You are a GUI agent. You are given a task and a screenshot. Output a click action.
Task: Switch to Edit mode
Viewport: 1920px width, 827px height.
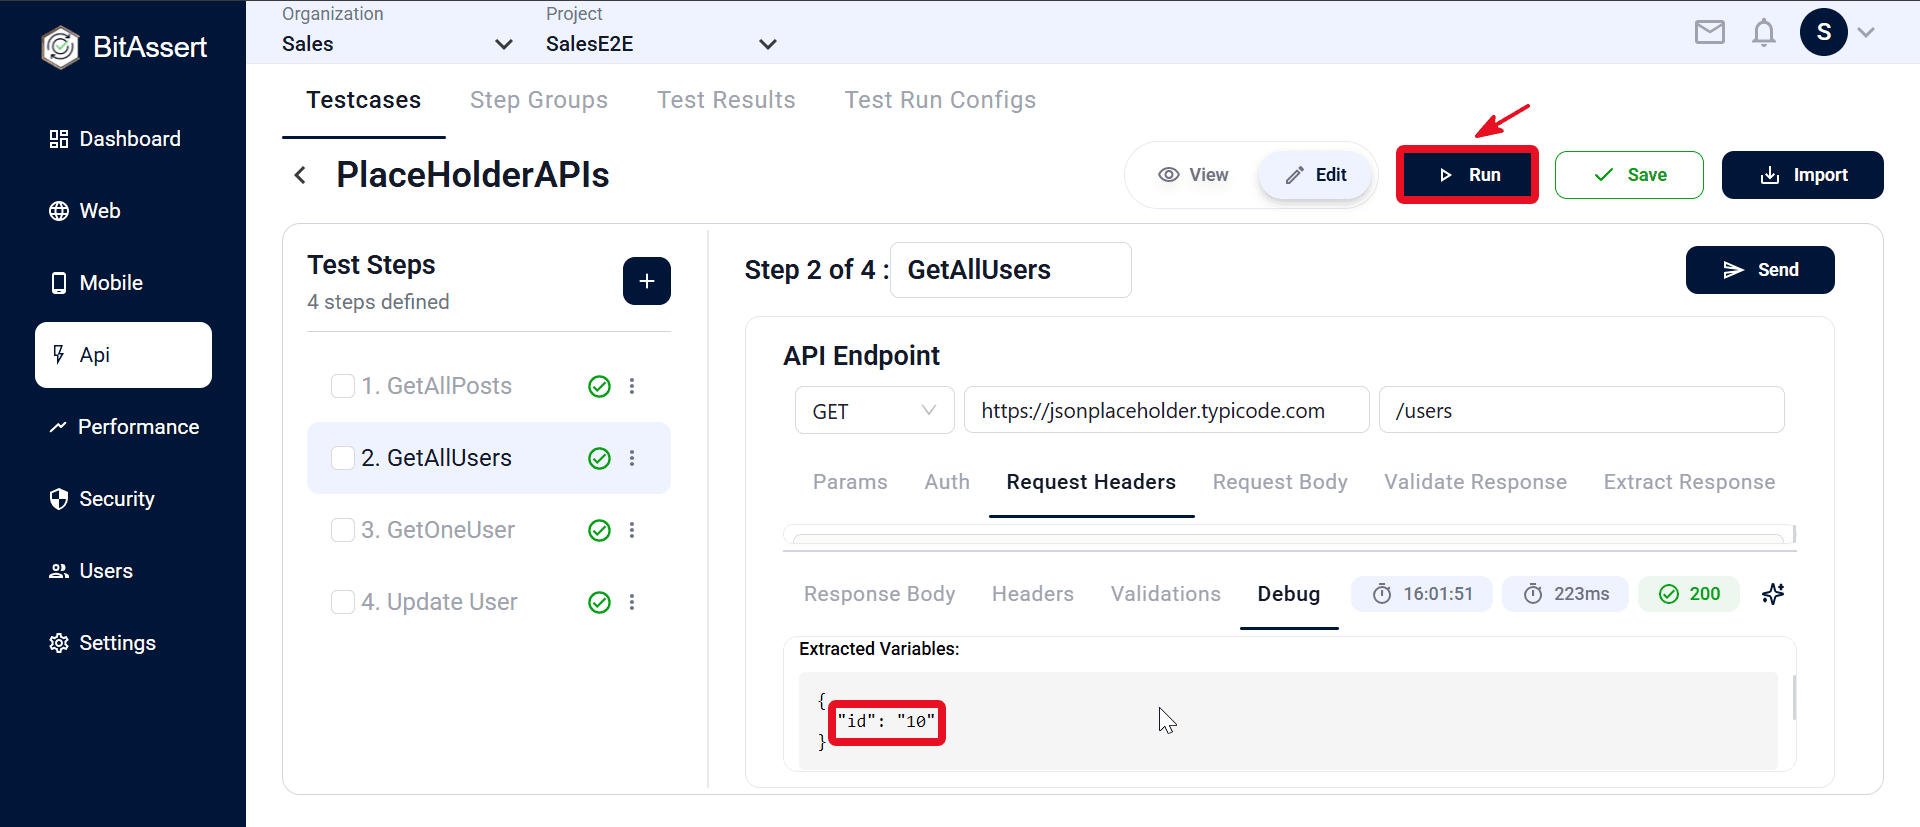pyautogui.click(x=1315, y=175)
